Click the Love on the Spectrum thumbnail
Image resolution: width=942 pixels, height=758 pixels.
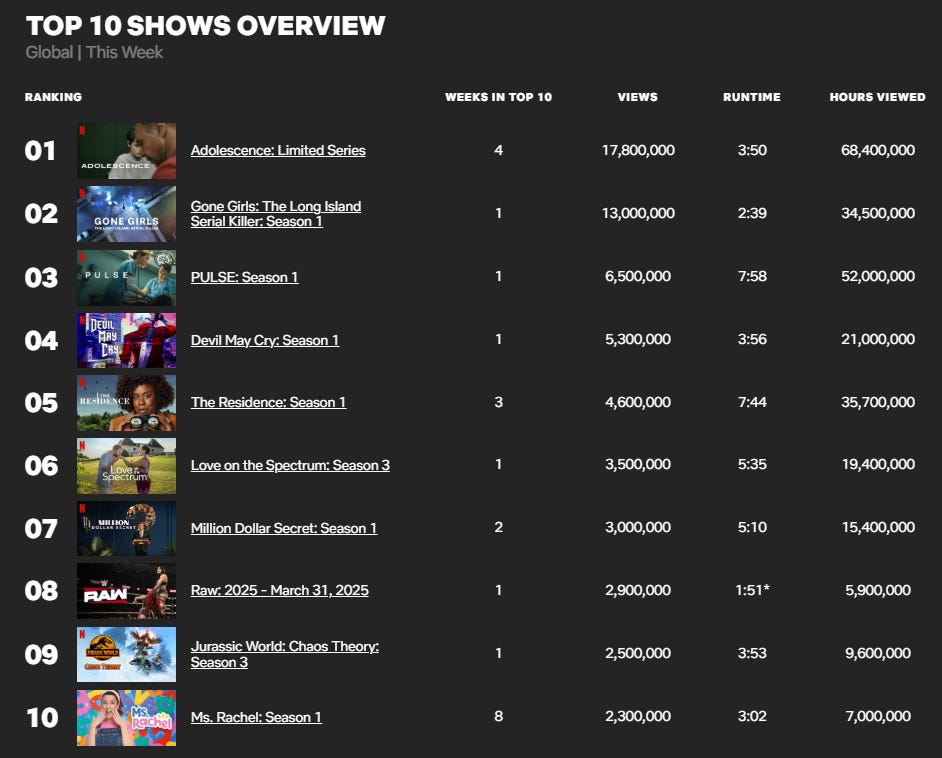[126, 465]
